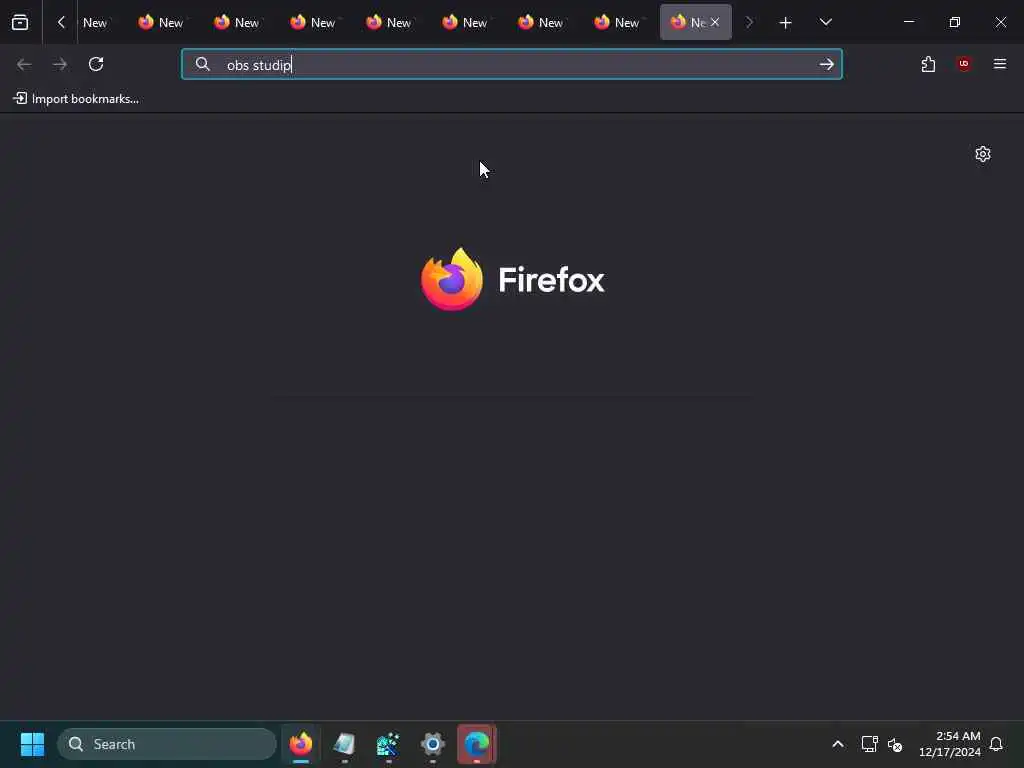This screenshot has height=768, width=1024.
Task: Click Import bookmarks... in bookmarks toolbar
Action: pos(76,99)
